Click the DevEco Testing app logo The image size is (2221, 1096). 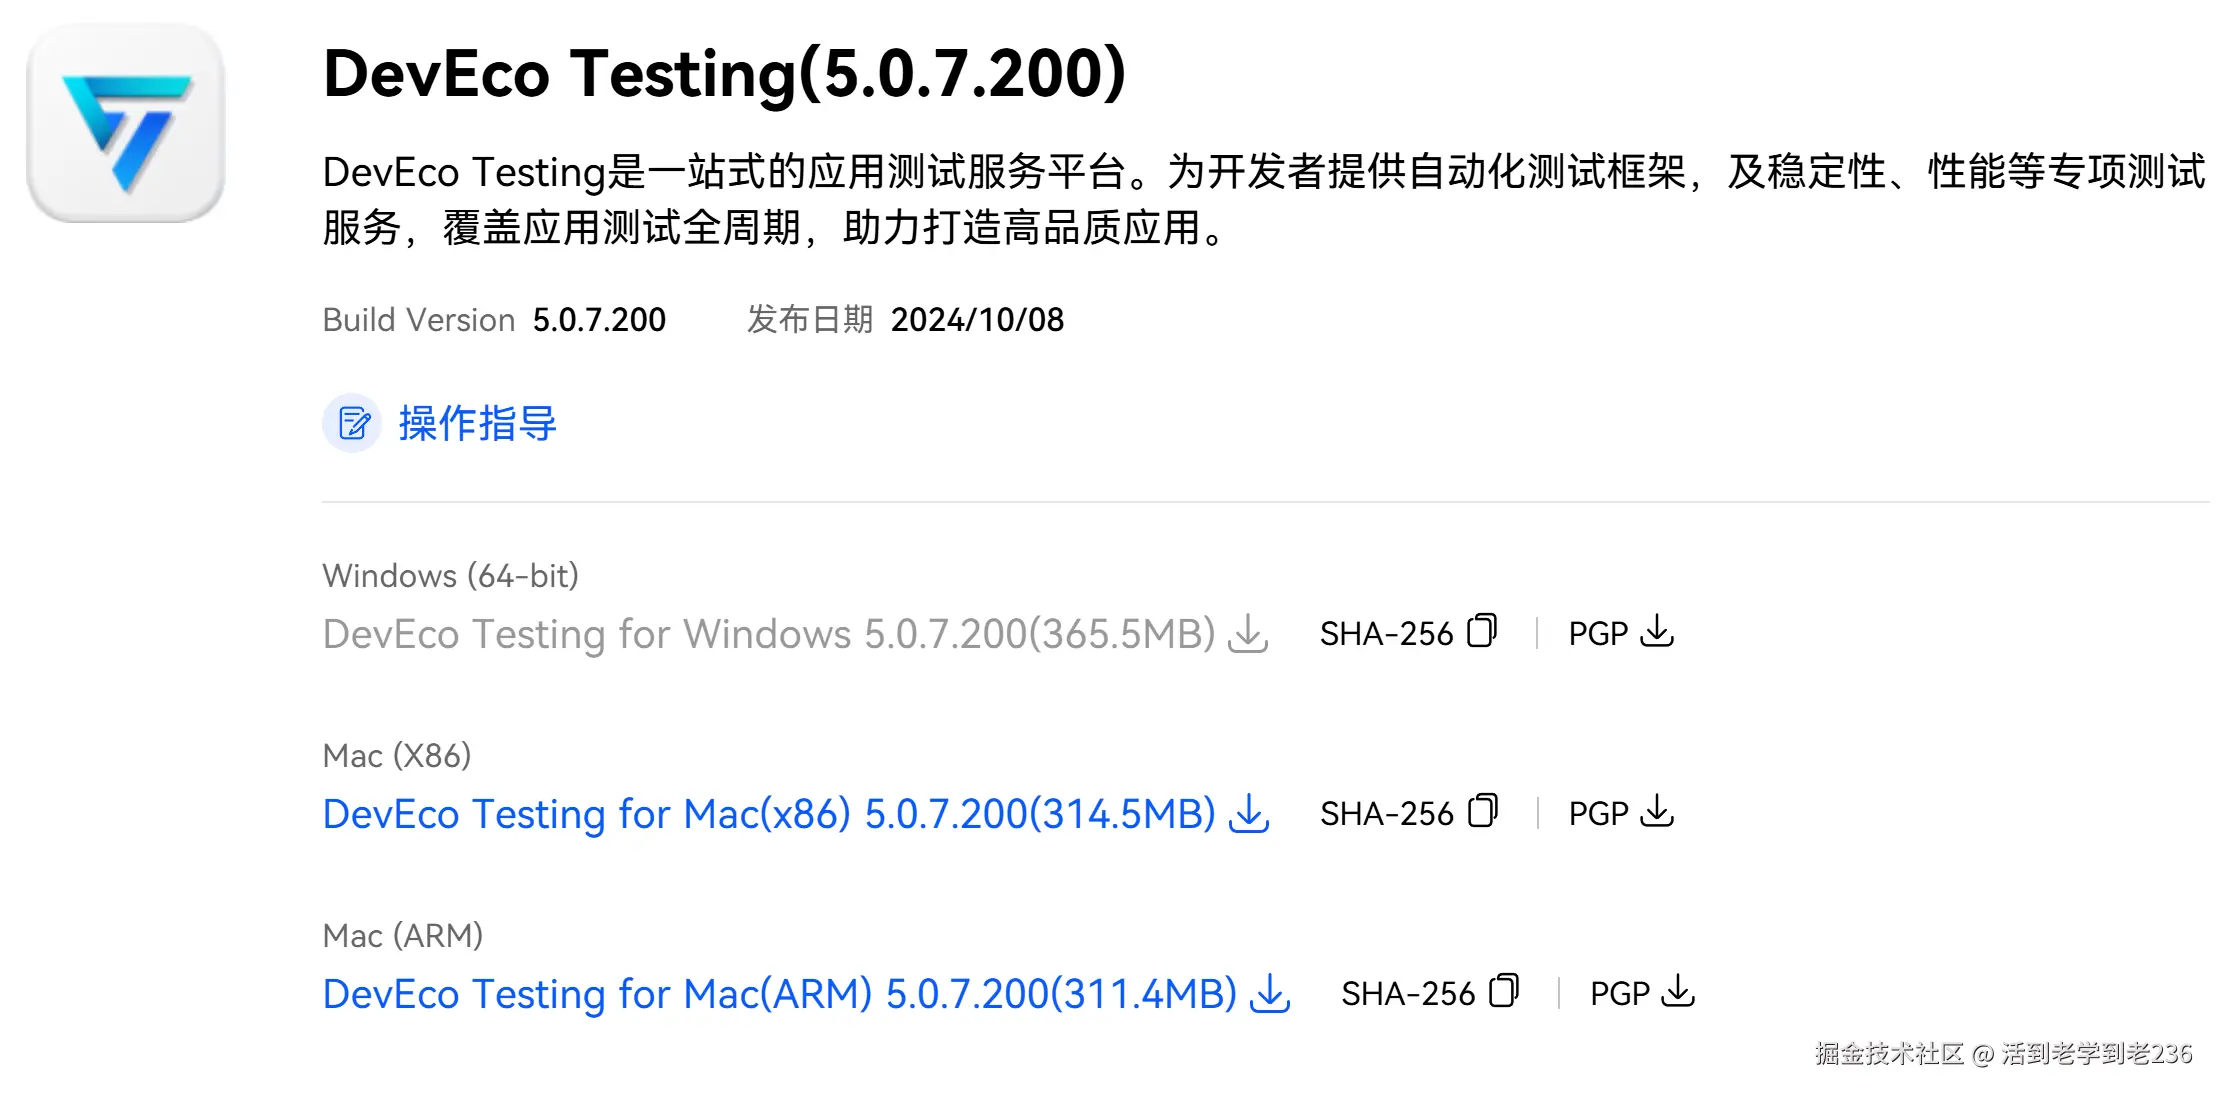(x=126, y=123)
